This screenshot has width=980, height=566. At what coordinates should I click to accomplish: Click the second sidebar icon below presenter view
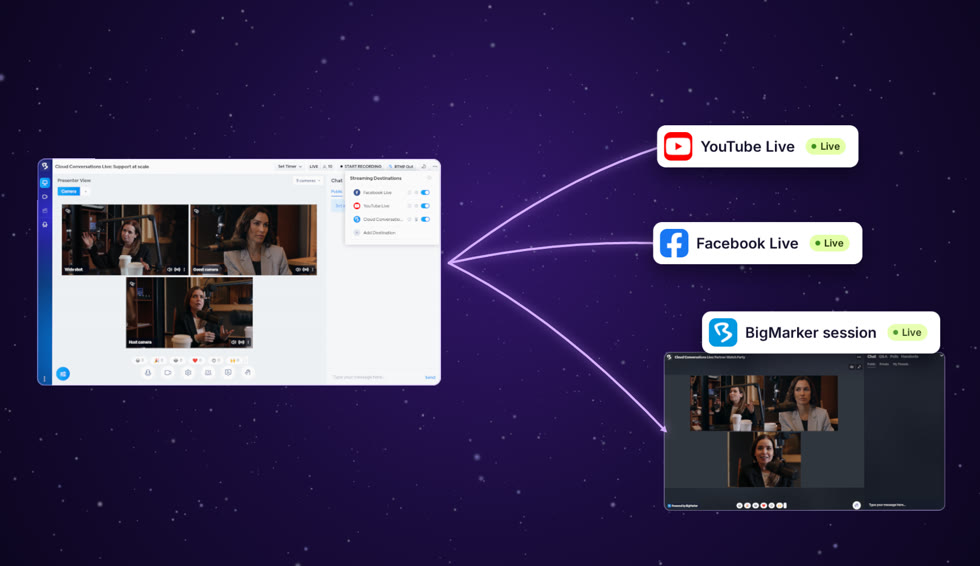(x=44, y=197)
